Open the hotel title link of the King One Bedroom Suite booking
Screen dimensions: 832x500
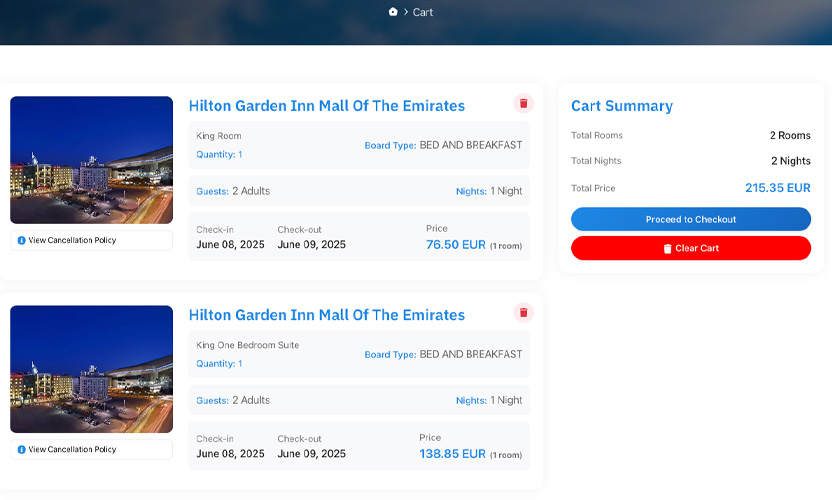326,315
